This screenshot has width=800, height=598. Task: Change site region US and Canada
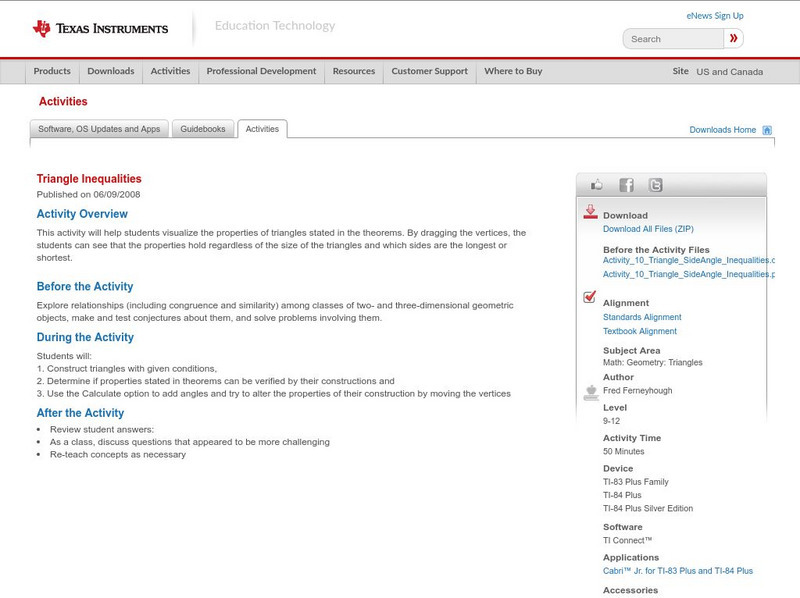tap(730, 72)
